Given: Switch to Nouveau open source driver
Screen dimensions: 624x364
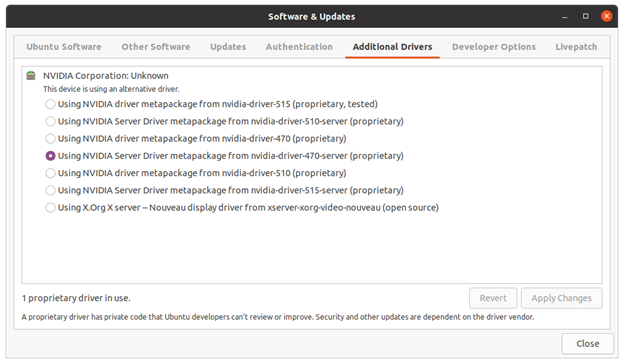Looking at the screenshot, I should coord(50,208).
